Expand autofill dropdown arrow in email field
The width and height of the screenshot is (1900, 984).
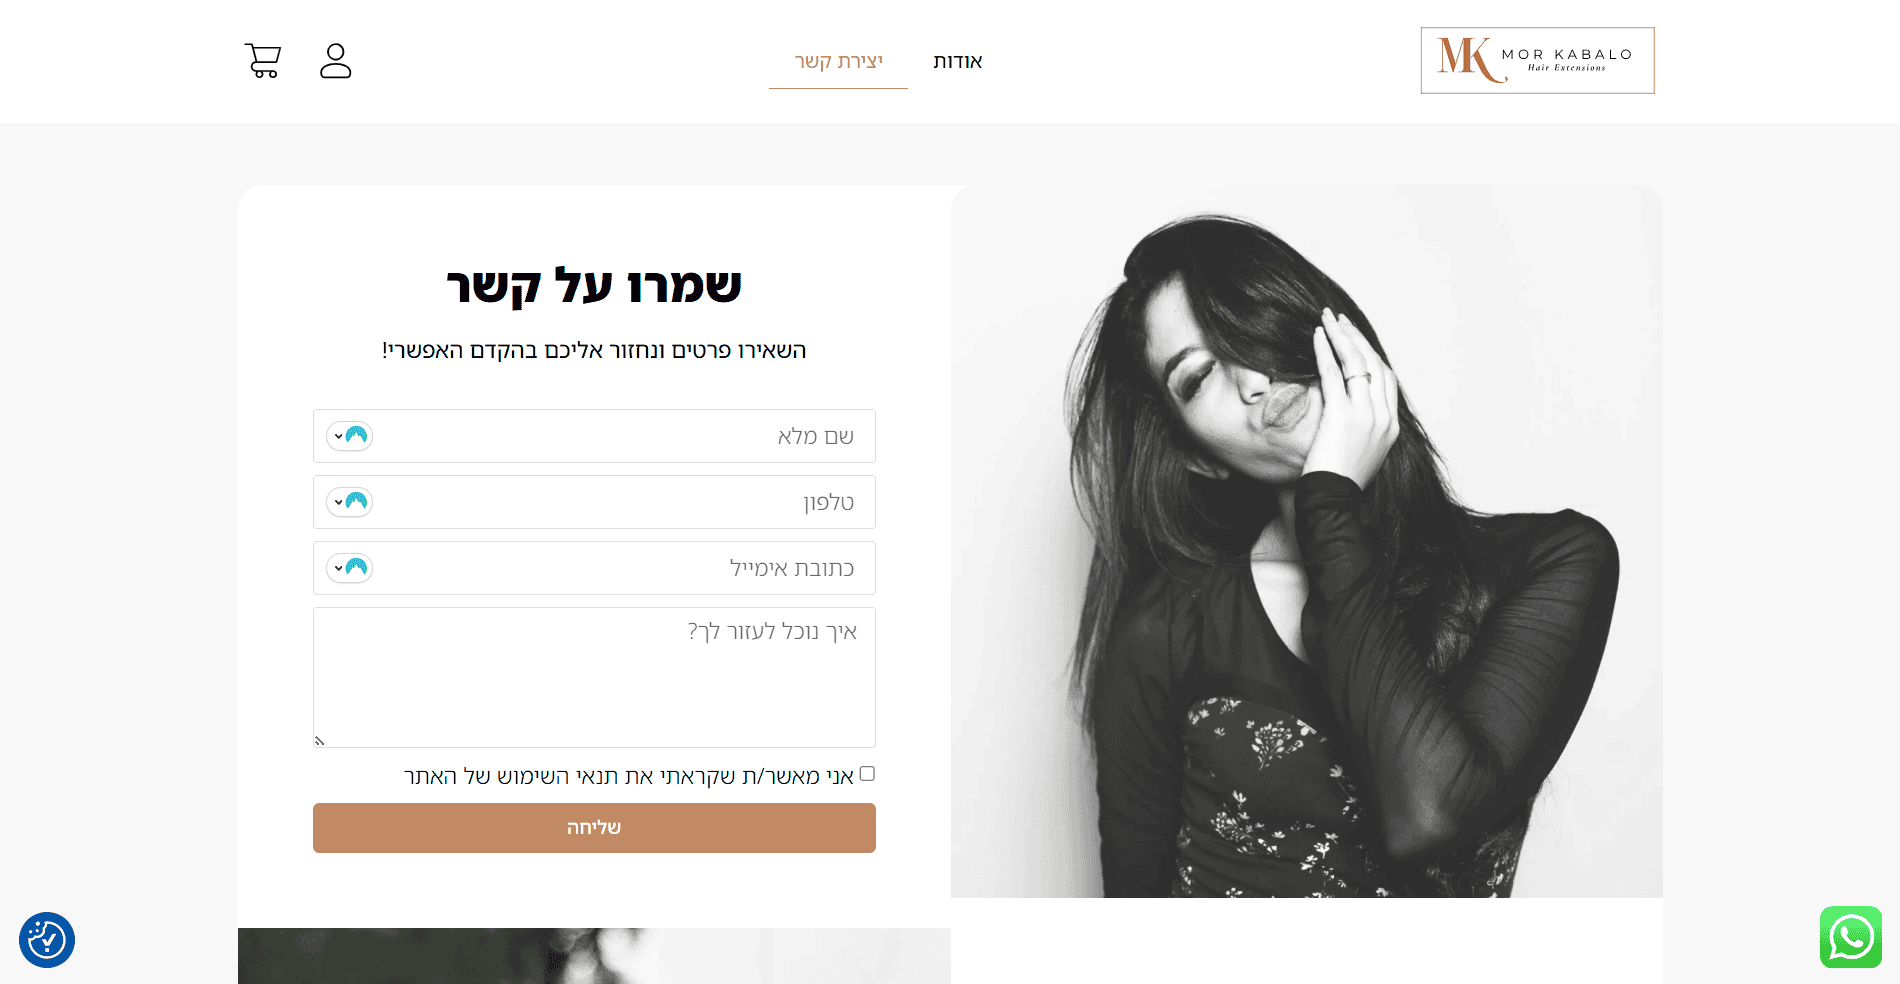pos(338,568)
